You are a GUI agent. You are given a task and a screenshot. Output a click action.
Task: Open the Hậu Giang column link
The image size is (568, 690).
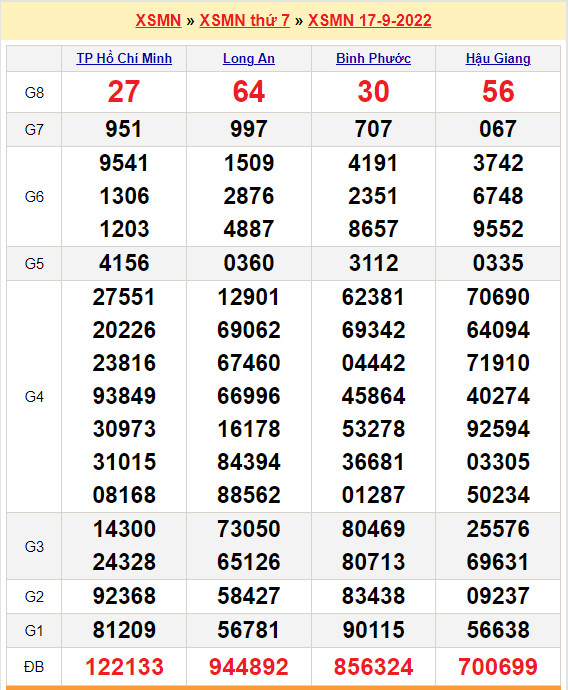[498, 59]
